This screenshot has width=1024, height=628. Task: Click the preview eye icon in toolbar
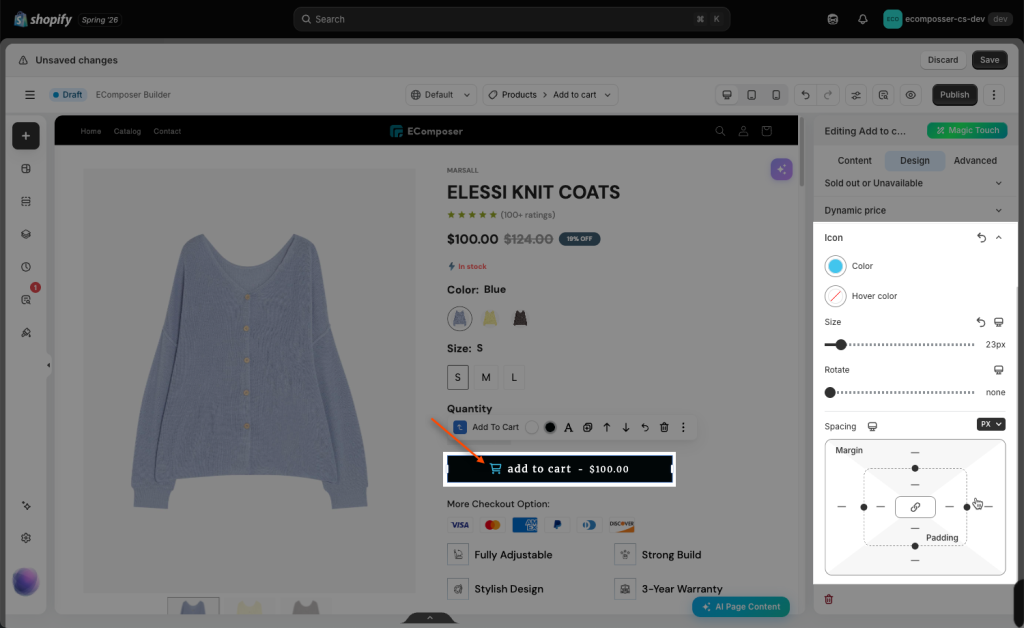[x=910, y=95]
